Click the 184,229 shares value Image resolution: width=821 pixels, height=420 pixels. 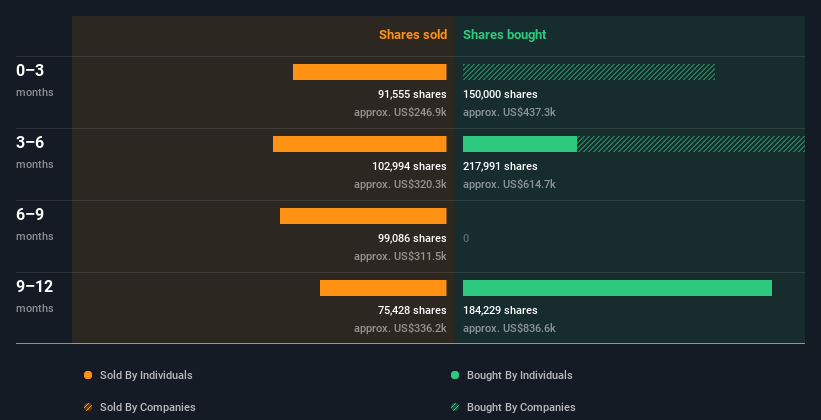coord(500,310)
